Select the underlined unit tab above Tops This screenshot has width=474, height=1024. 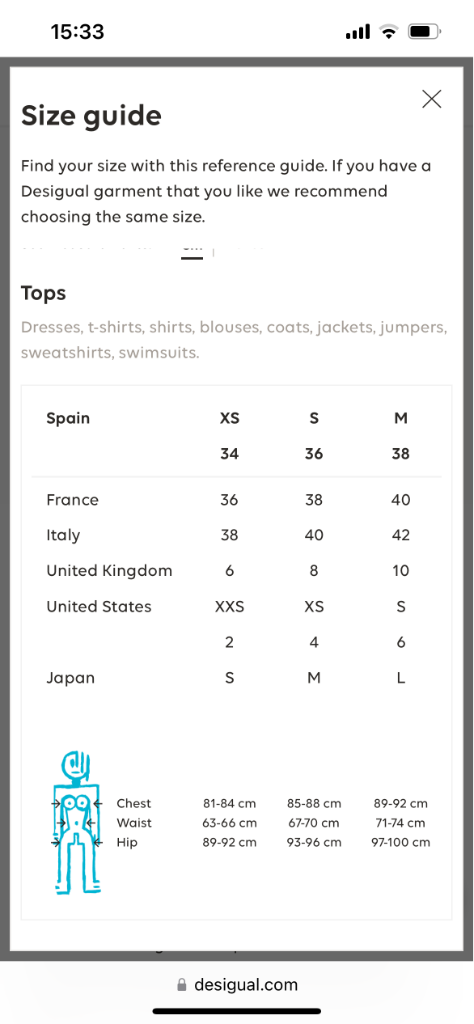click(192, 252)
